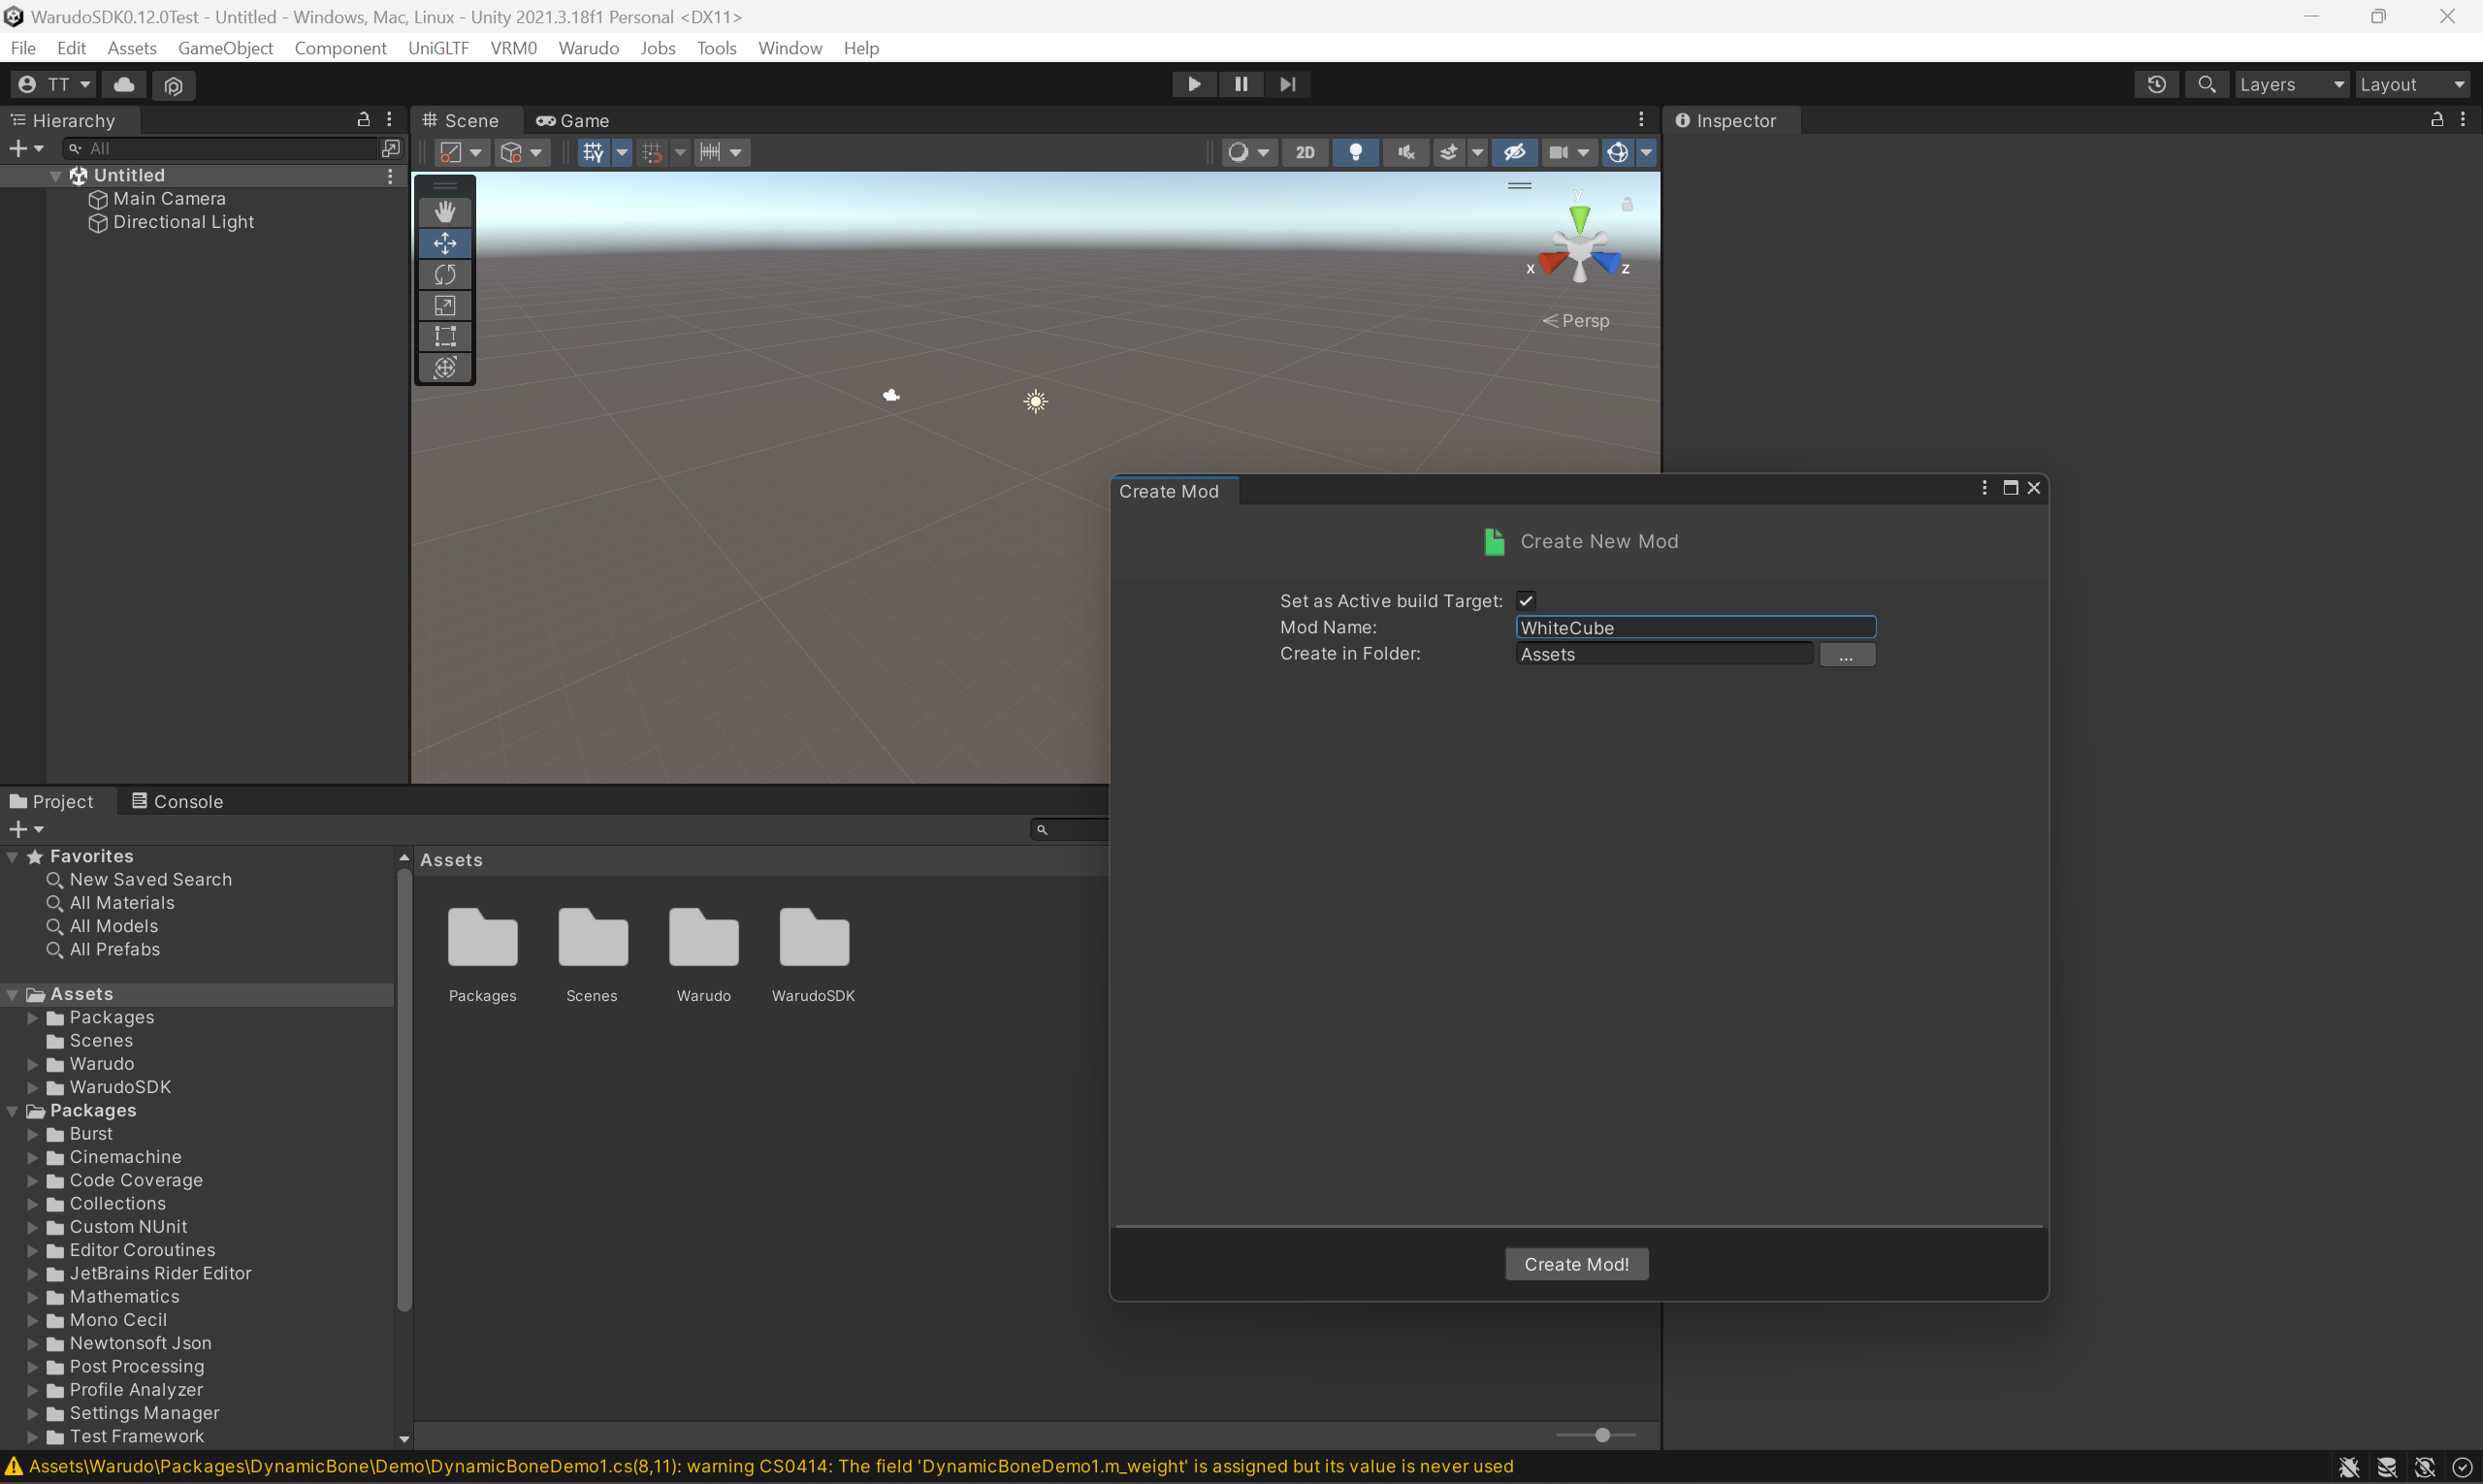Select the combined Transform tool
The width and height of the screenshot is (2483, 1484).
(445, 367)
